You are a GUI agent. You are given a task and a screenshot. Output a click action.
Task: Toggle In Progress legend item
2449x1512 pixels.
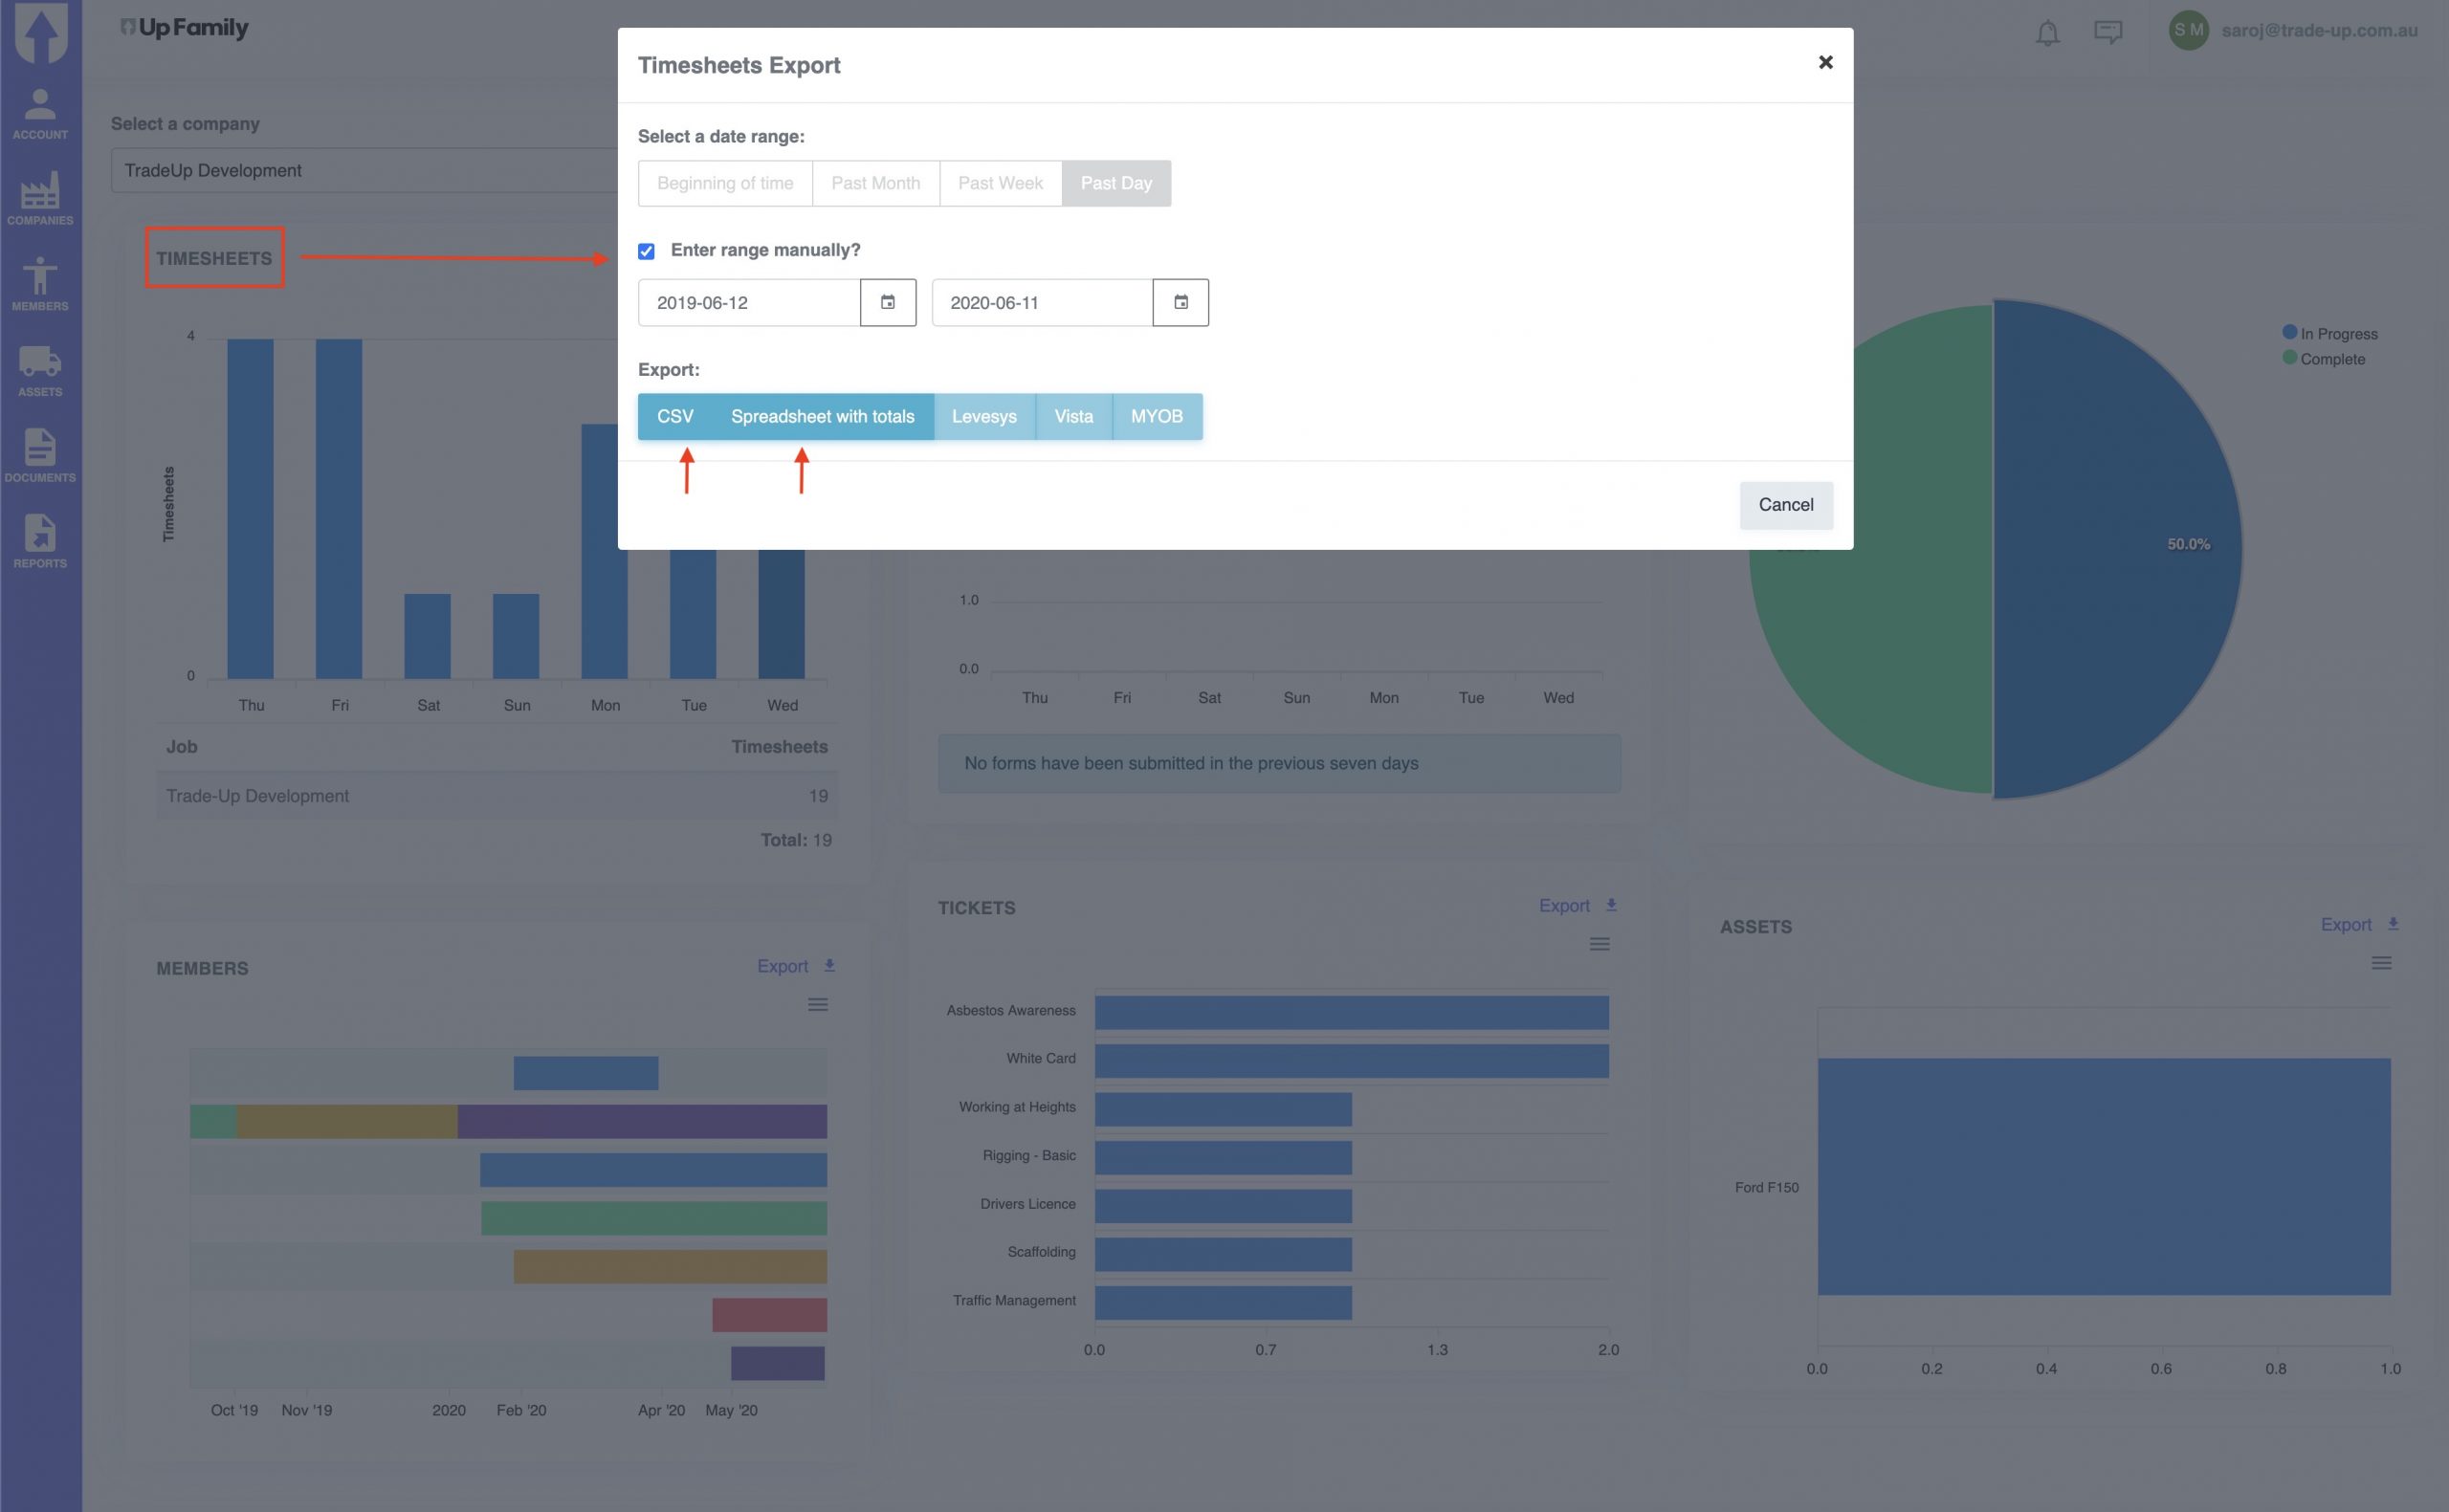point(2338,334)
